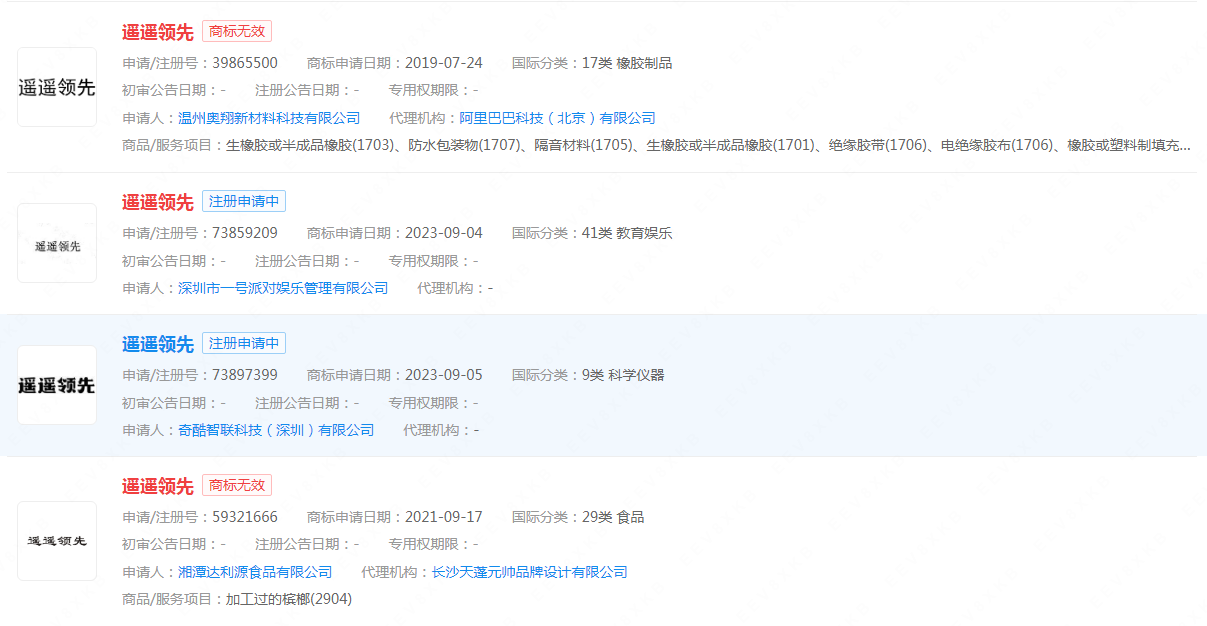1207x626 pixels.
Task: Click the 注册申请中 badge on the 教育娱乐 entry
Action: [244, 201]
